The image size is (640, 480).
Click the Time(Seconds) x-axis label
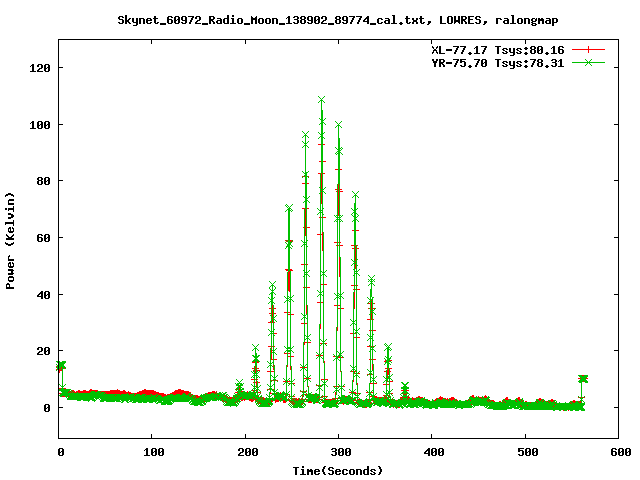(337, 470)
